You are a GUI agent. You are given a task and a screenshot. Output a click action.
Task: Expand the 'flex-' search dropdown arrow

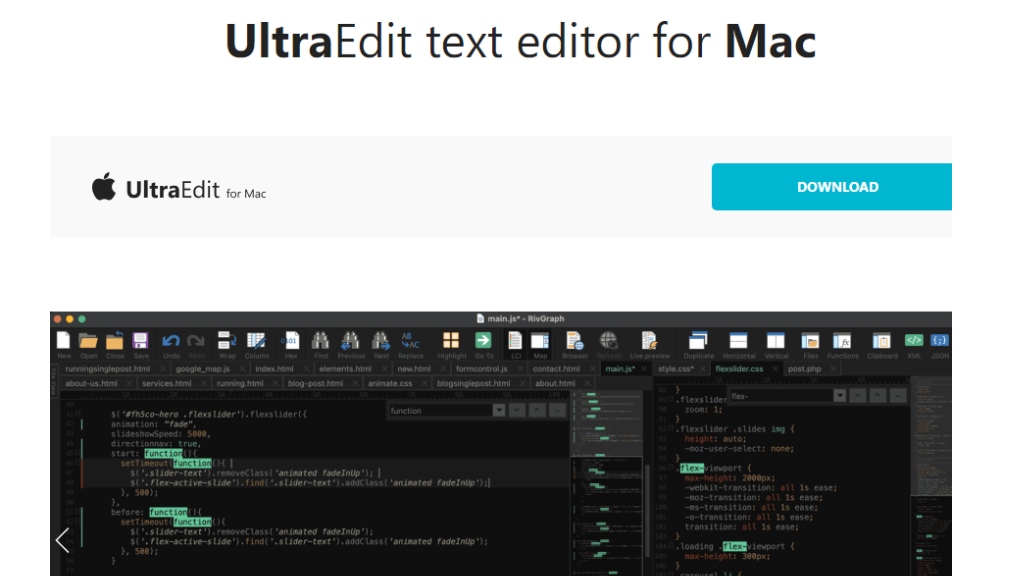[x=840, y=396]
